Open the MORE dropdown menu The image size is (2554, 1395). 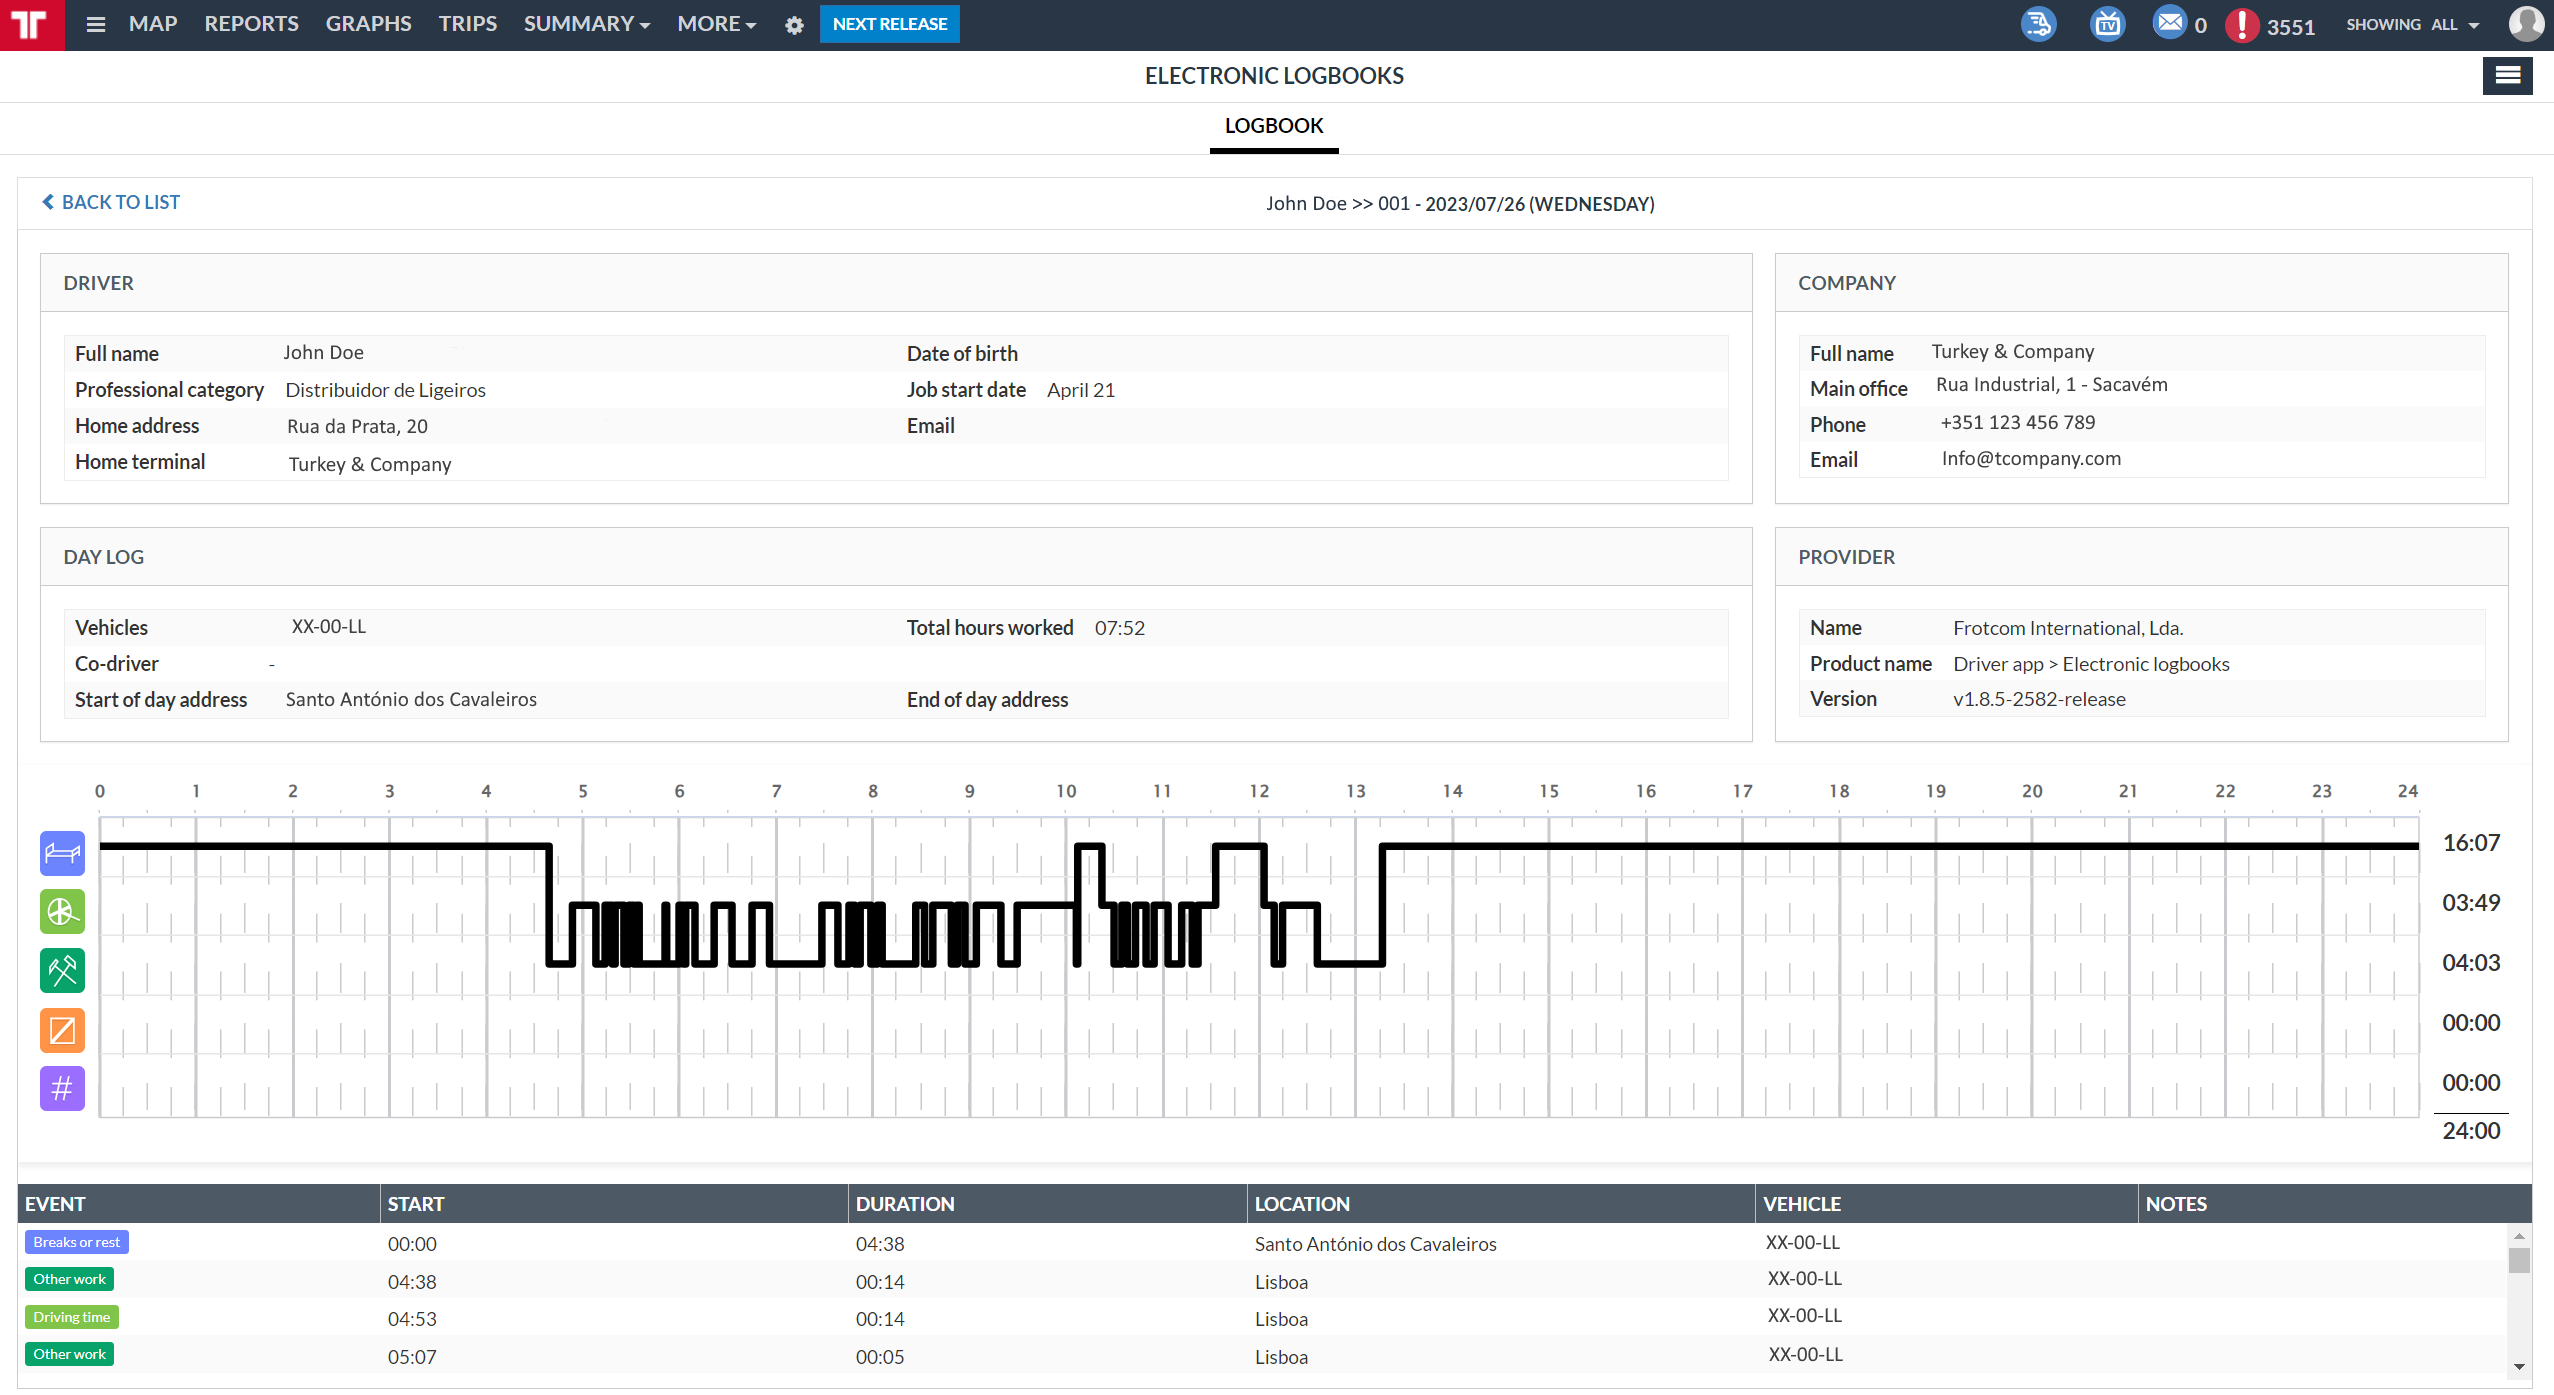(715, 23)
